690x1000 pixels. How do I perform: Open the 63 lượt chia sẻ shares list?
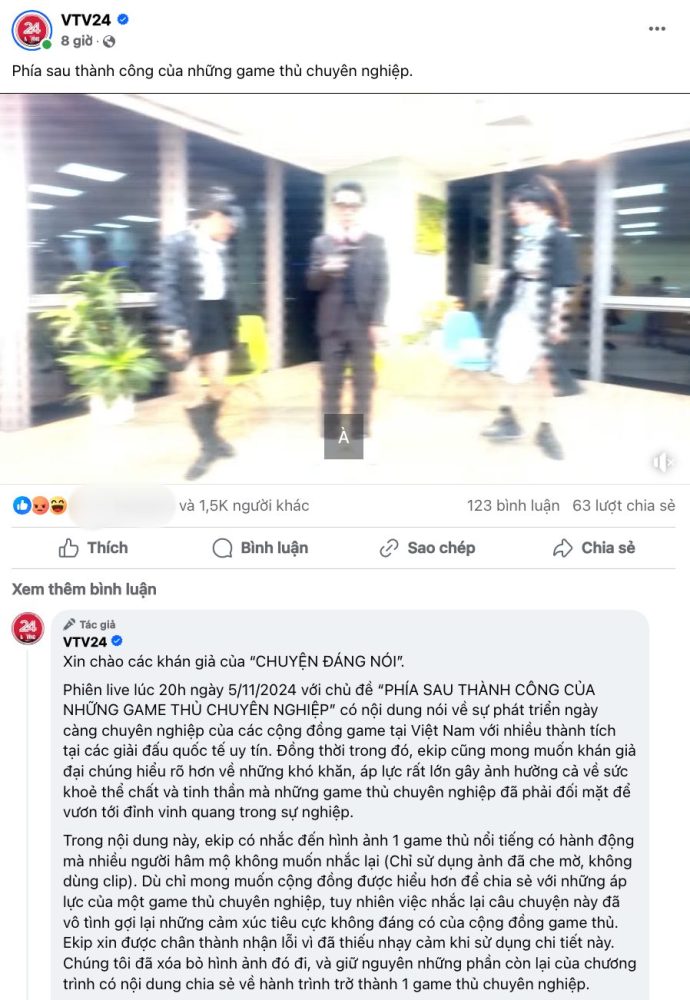point(624,506)
